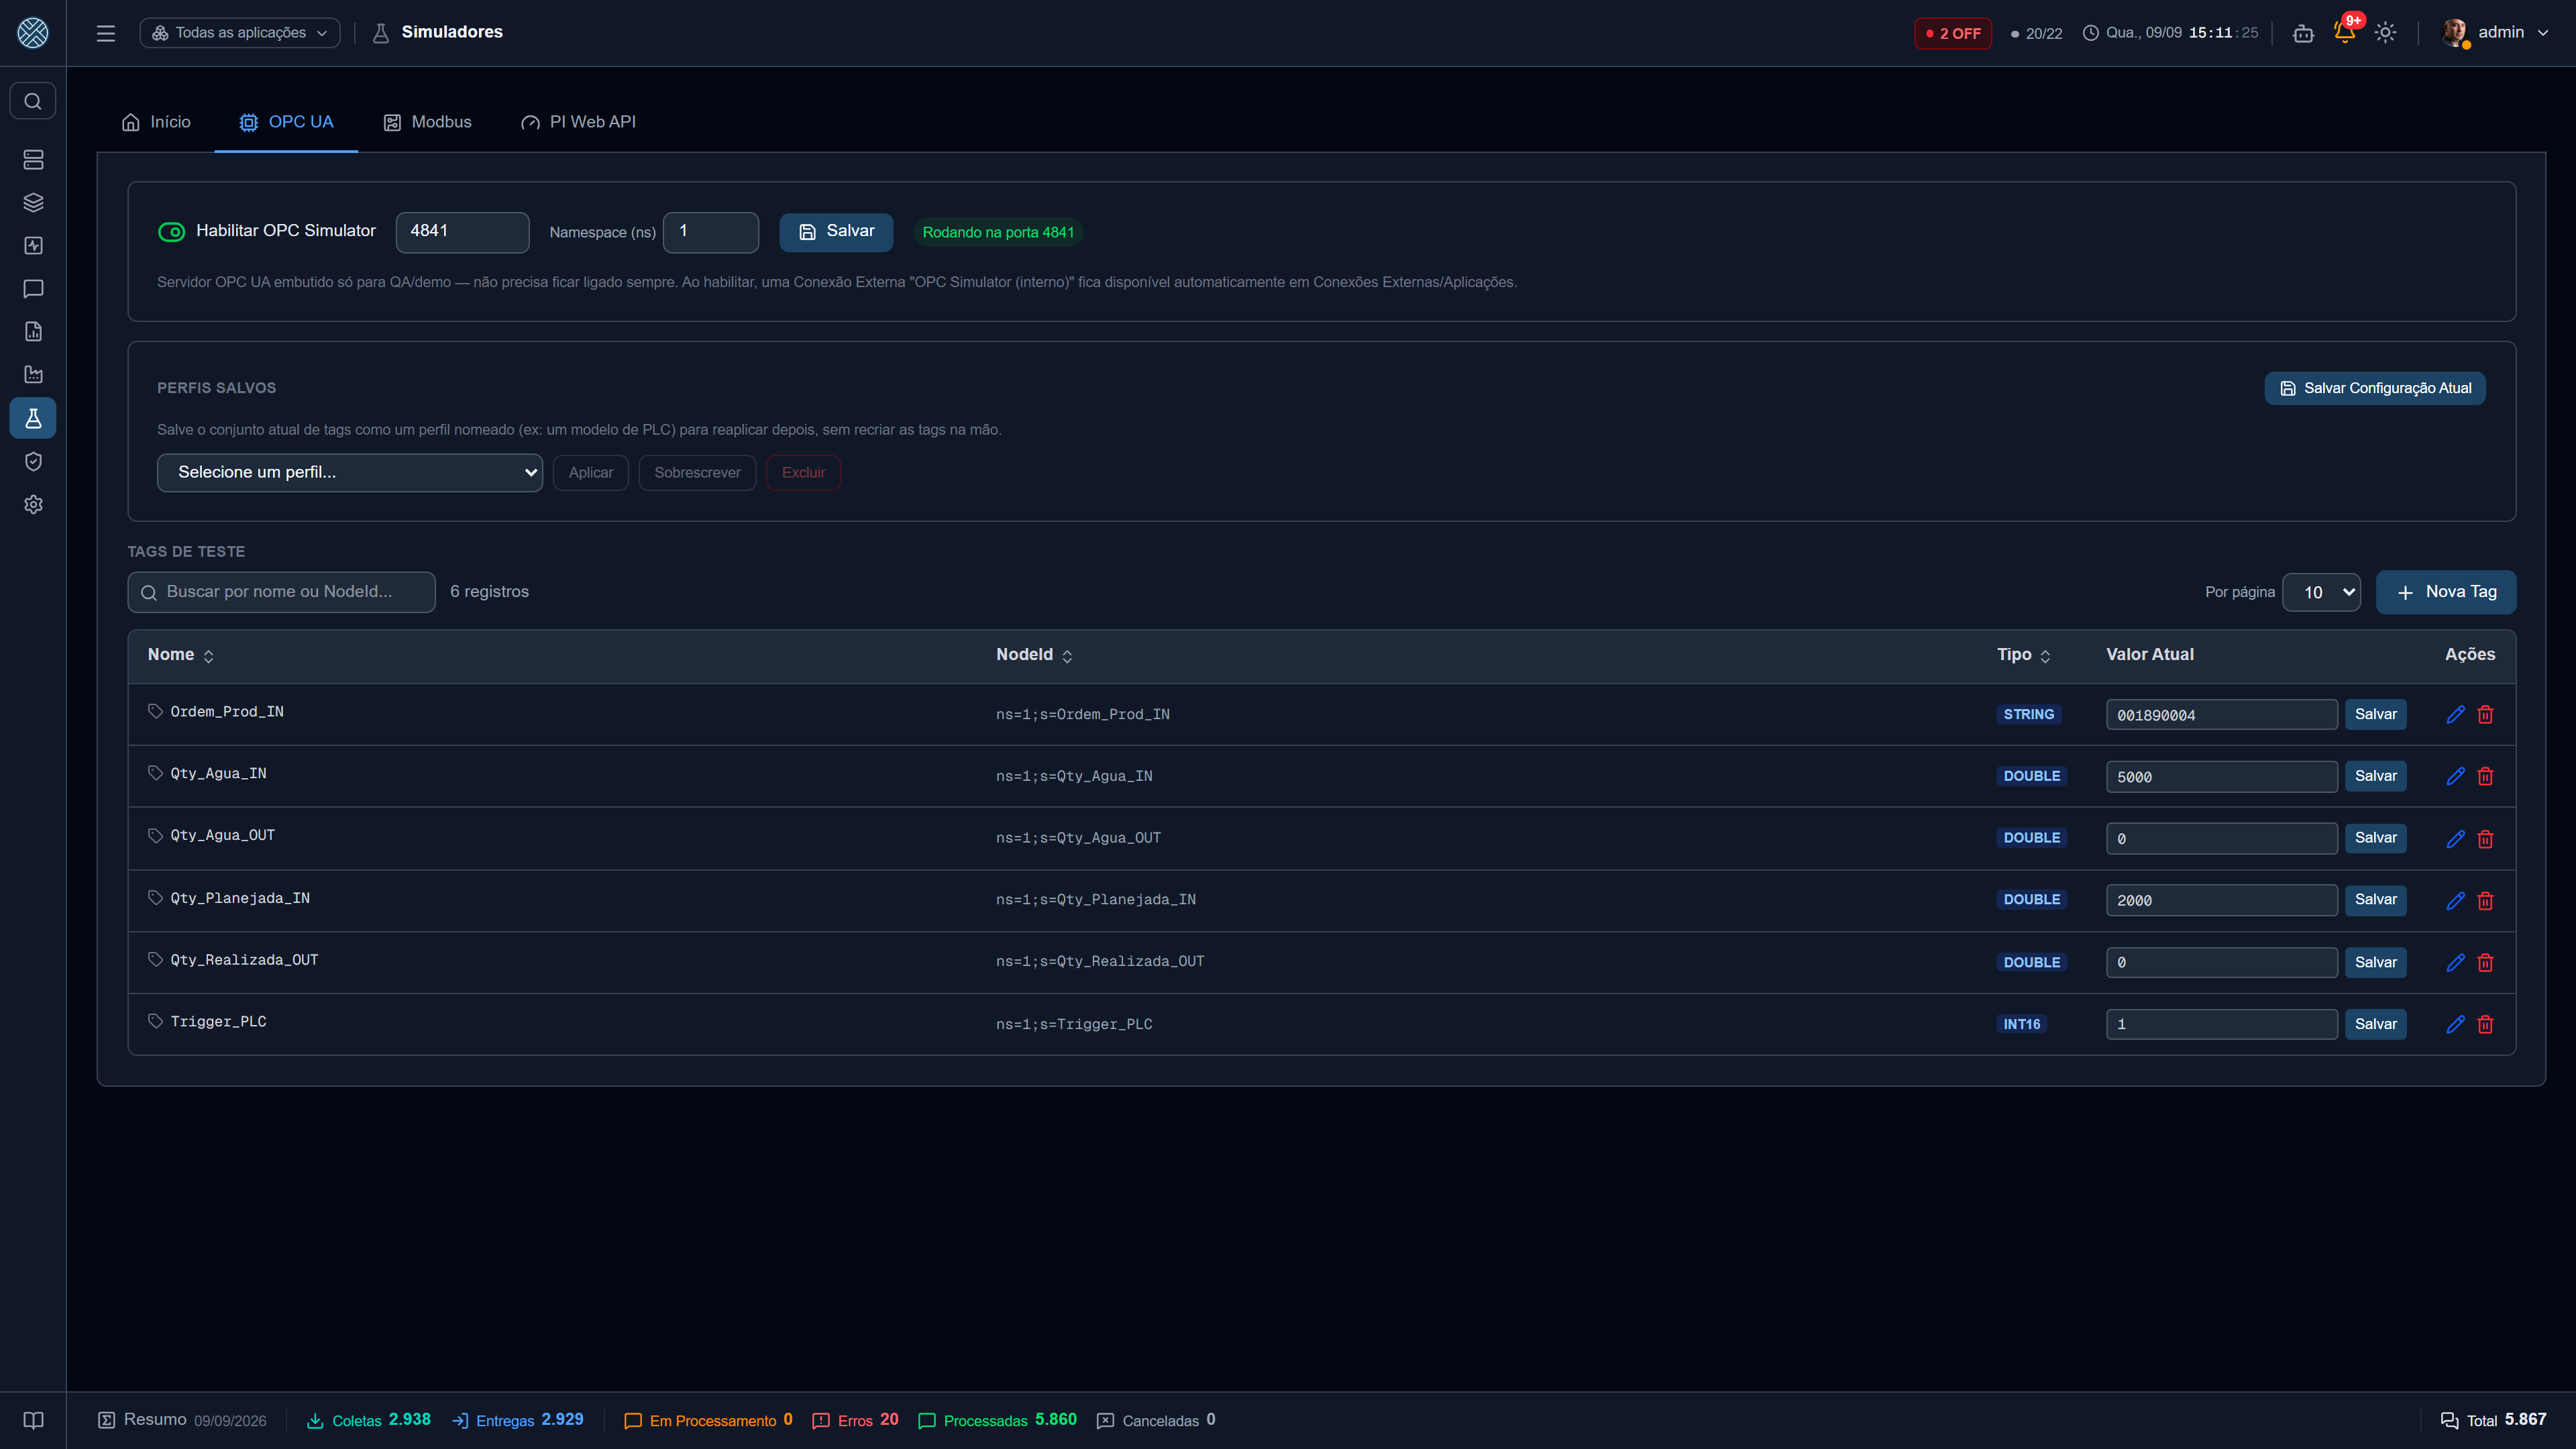Open the layers icon in sidebar

pos(33,203)
